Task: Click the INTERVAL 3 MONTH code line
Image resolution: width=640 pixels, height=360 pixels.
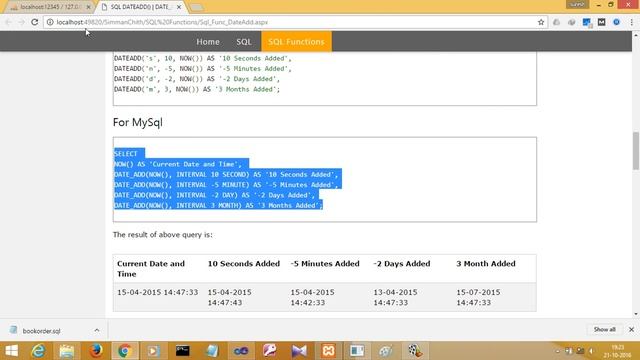Action: pyautogui.click(x=218, y=205)
